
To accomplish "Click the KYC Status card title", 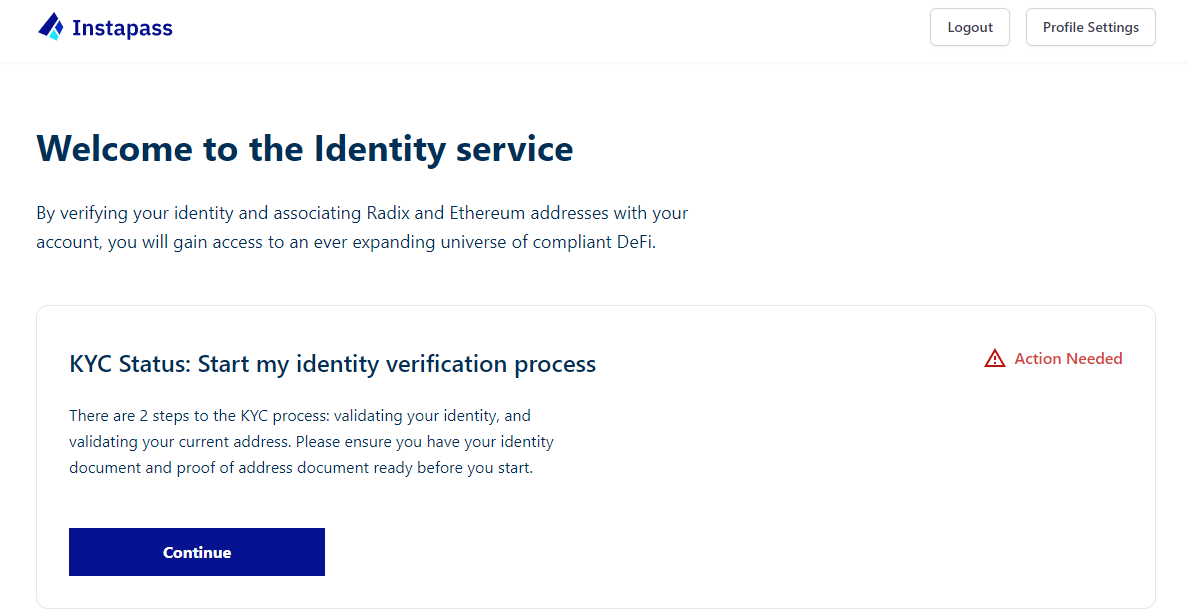I will pyautogui.click(x=333, y=364).
